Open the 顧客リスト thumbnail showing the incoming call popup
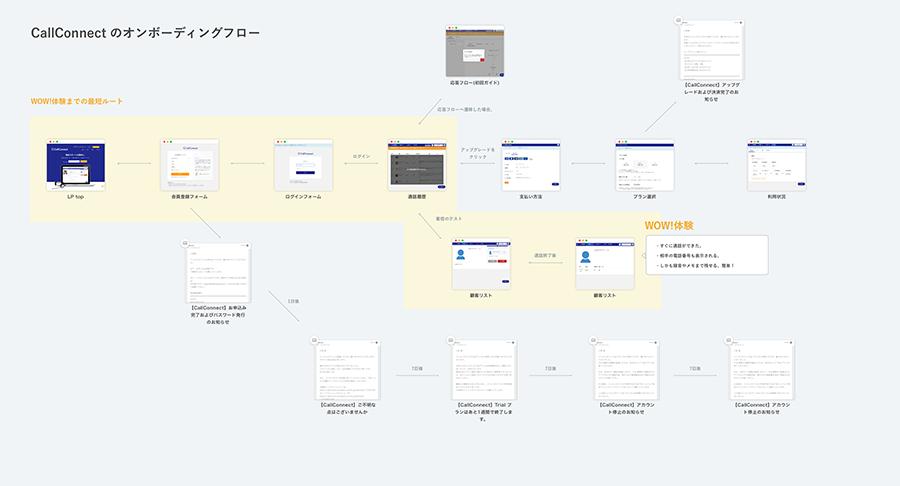The height and width of the screenshot is (486, 900). coord(481,264)
